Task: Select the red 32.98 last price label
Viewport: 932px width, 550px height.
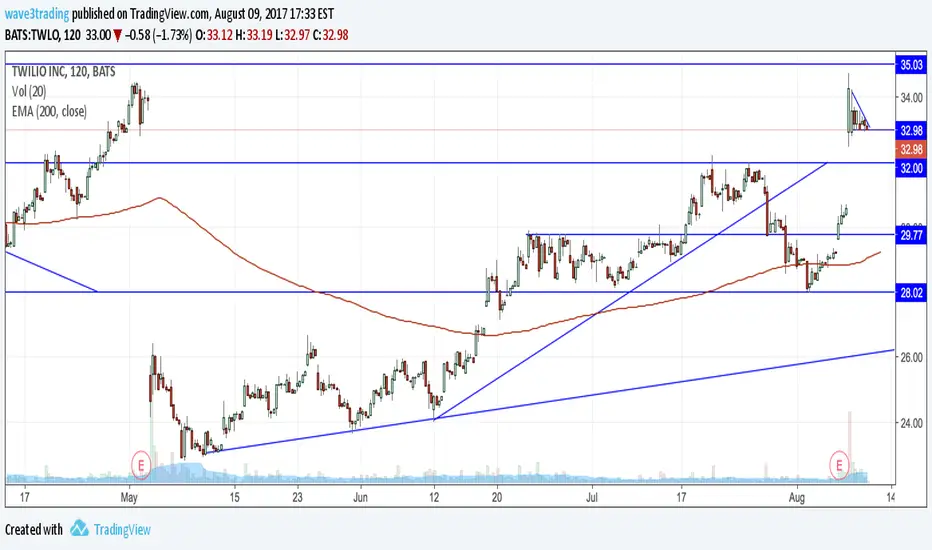Action: [x=911, y=149]
